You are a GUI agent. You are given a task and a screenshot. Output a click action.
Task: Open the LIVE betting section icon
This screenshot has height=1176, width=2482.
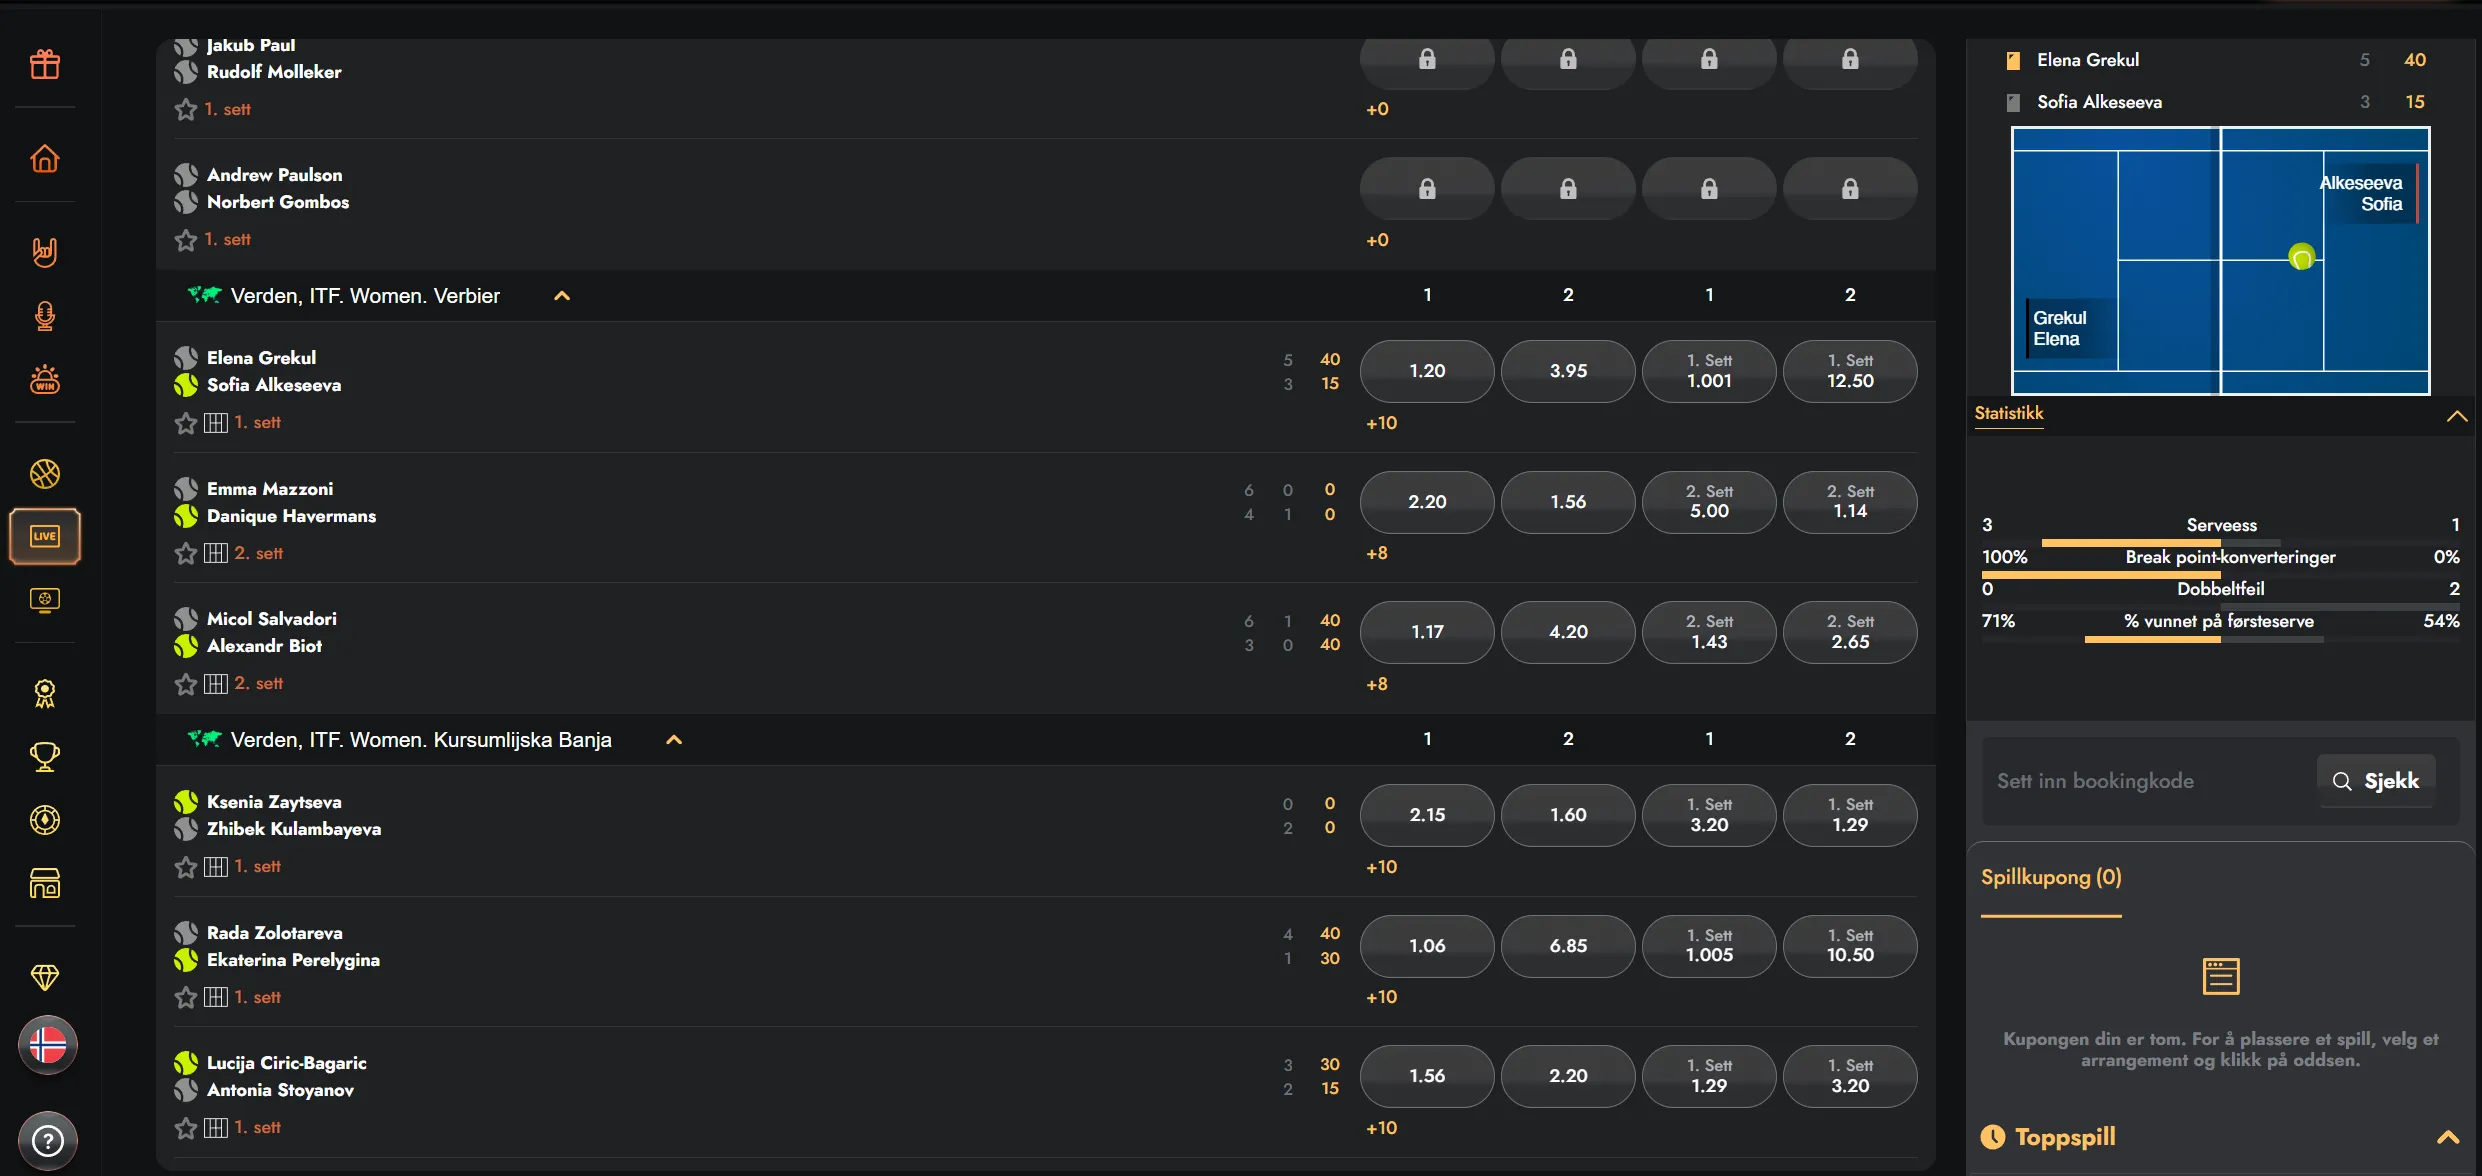(45, 536)
